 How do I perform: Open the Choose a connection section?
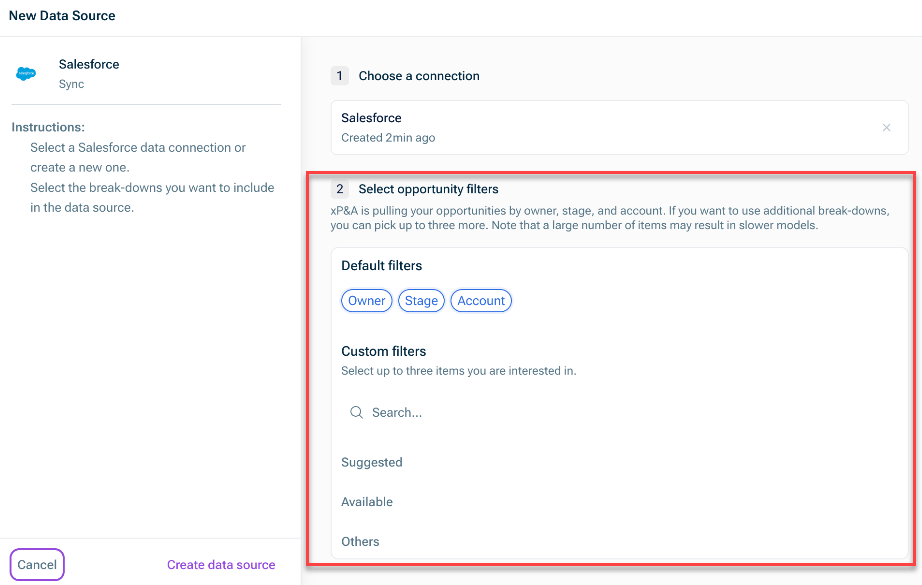(421, 76)
